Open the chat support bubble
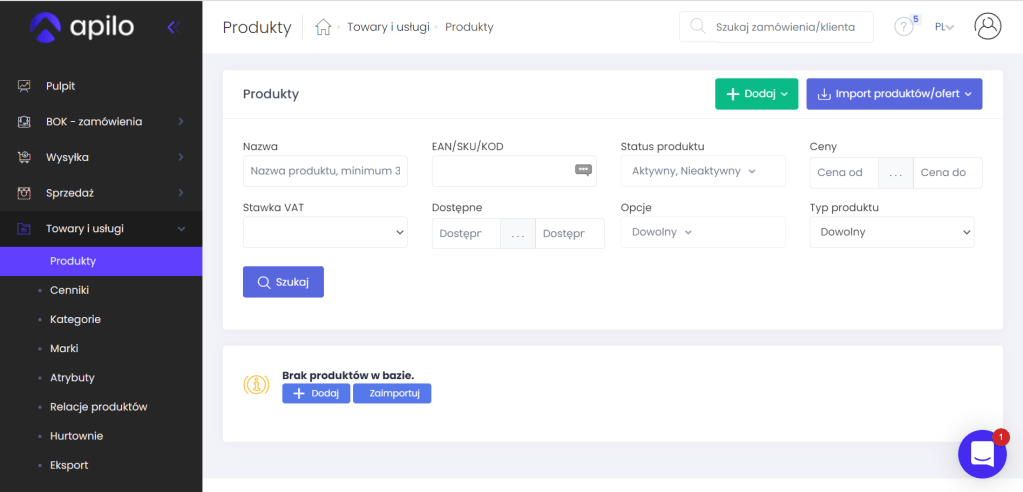The height and width of the screenshot is (492, 1023). click(x=981, y=454)
